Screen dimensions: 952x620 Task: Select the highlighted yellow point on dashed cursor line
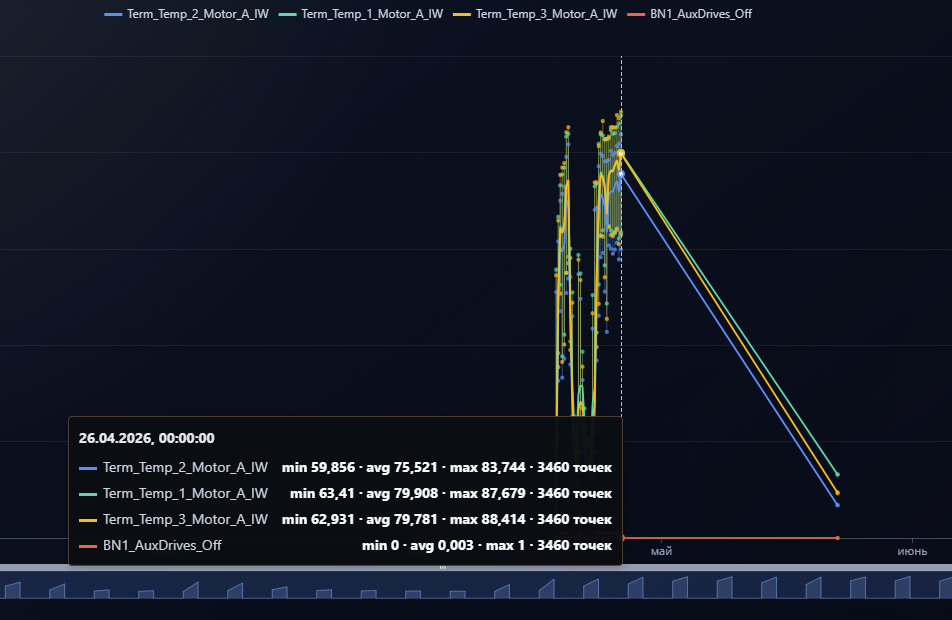tap(621, 154)
